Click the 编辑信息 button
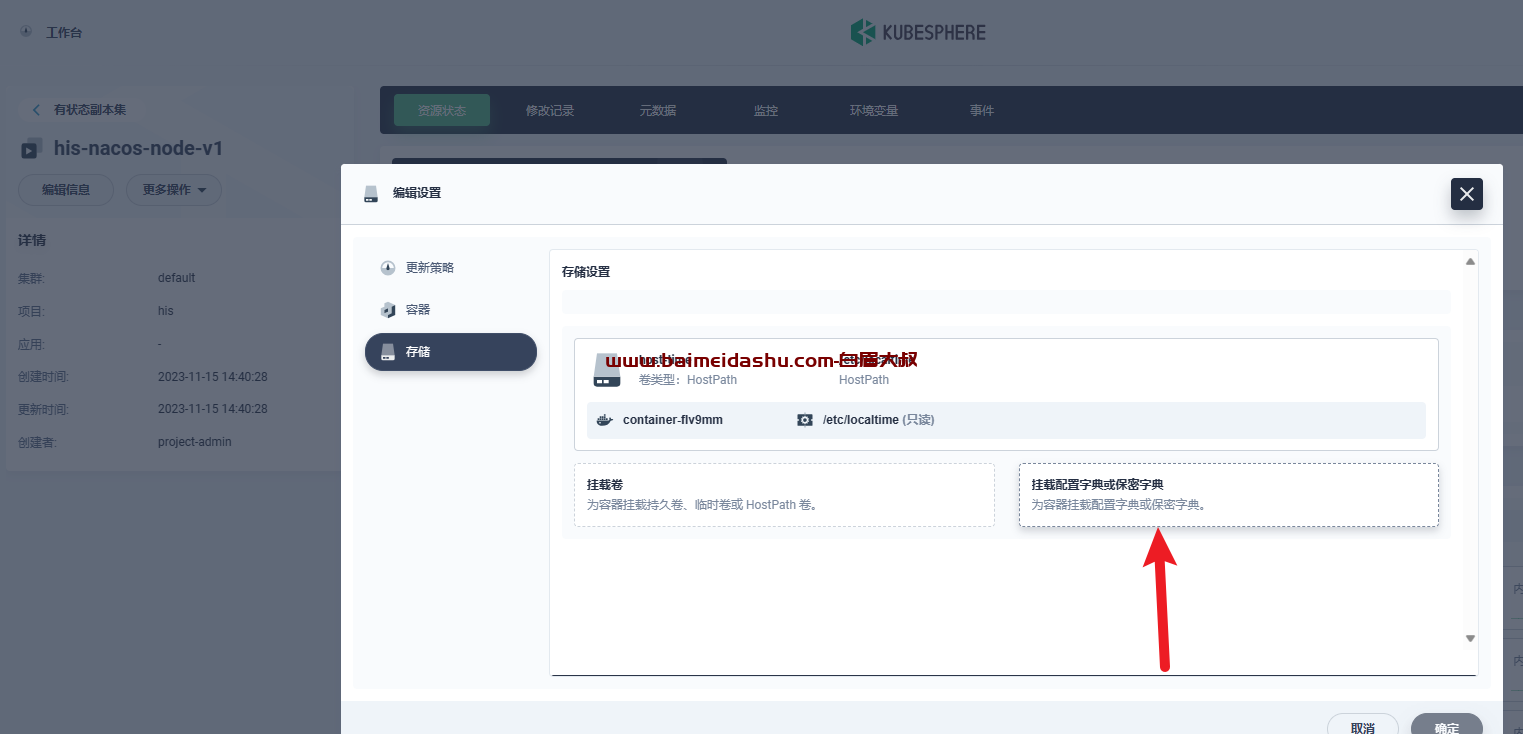 (66, 190)
